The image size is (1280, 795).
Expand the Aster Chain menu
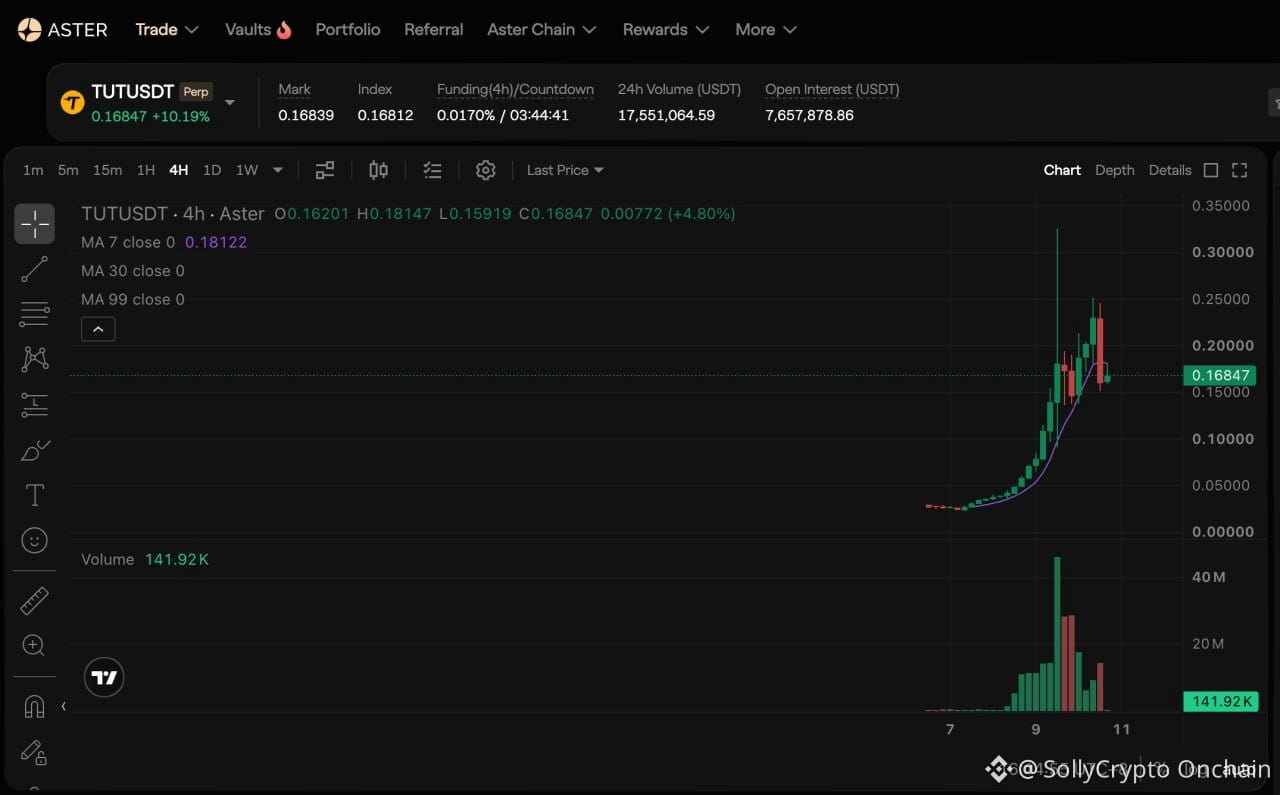pos(542,30)
